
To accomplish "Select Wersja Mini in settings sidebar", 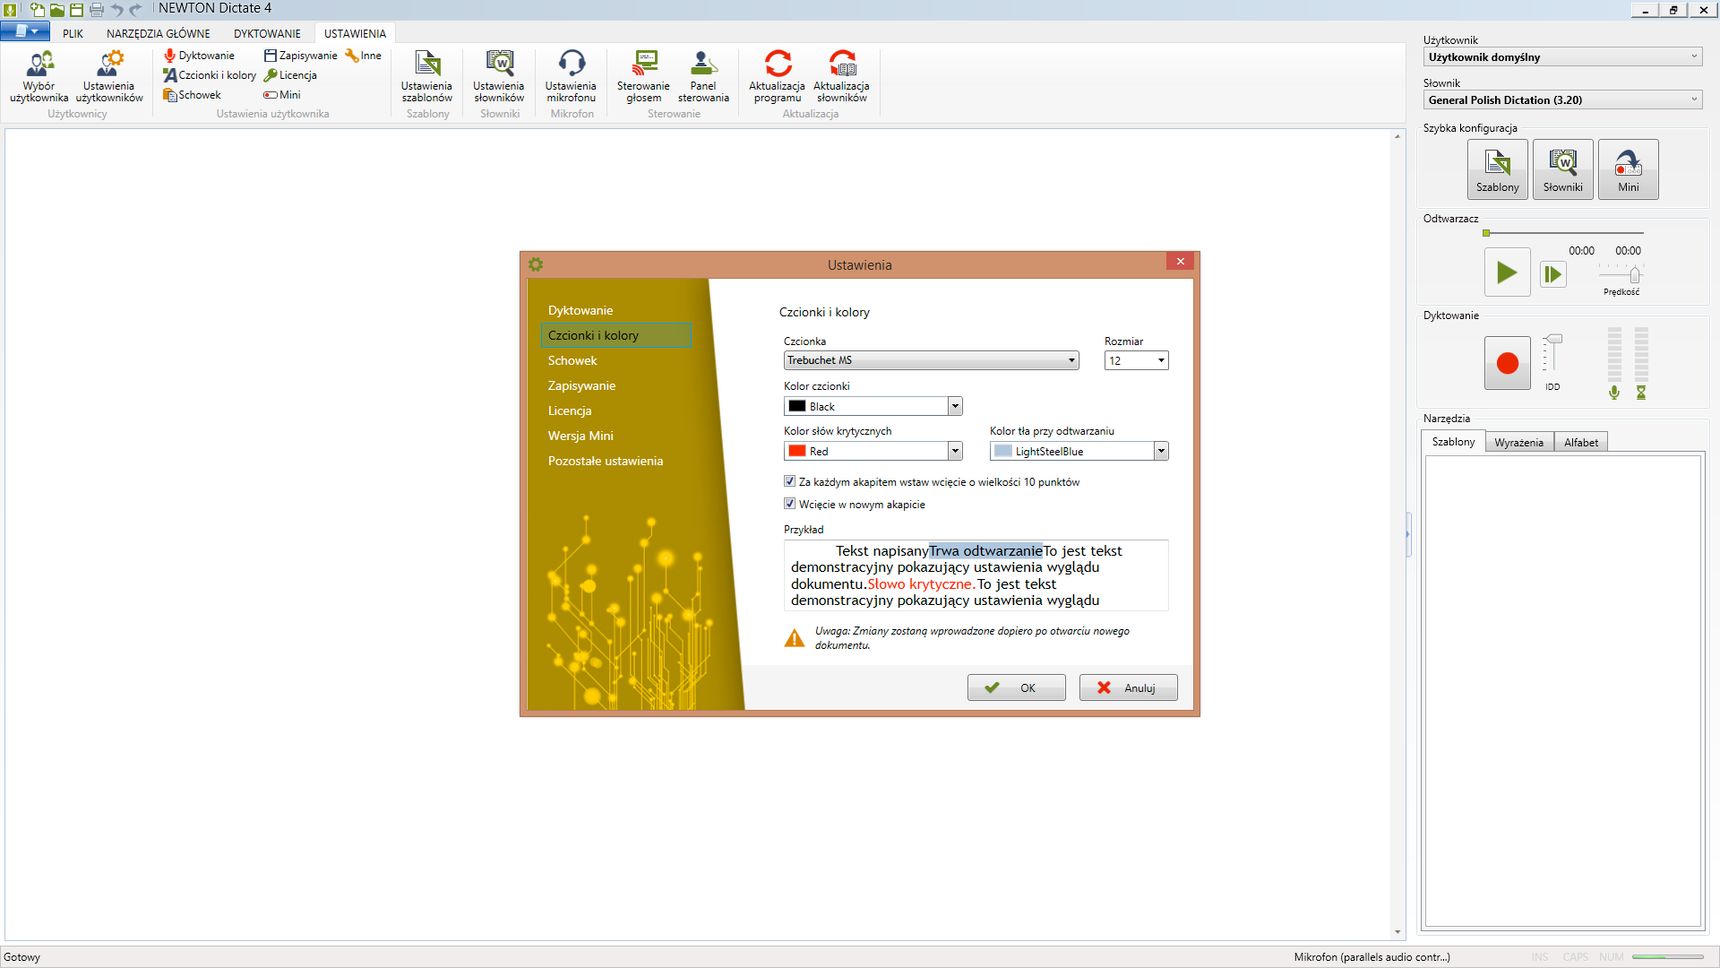I will pos(580,435).
